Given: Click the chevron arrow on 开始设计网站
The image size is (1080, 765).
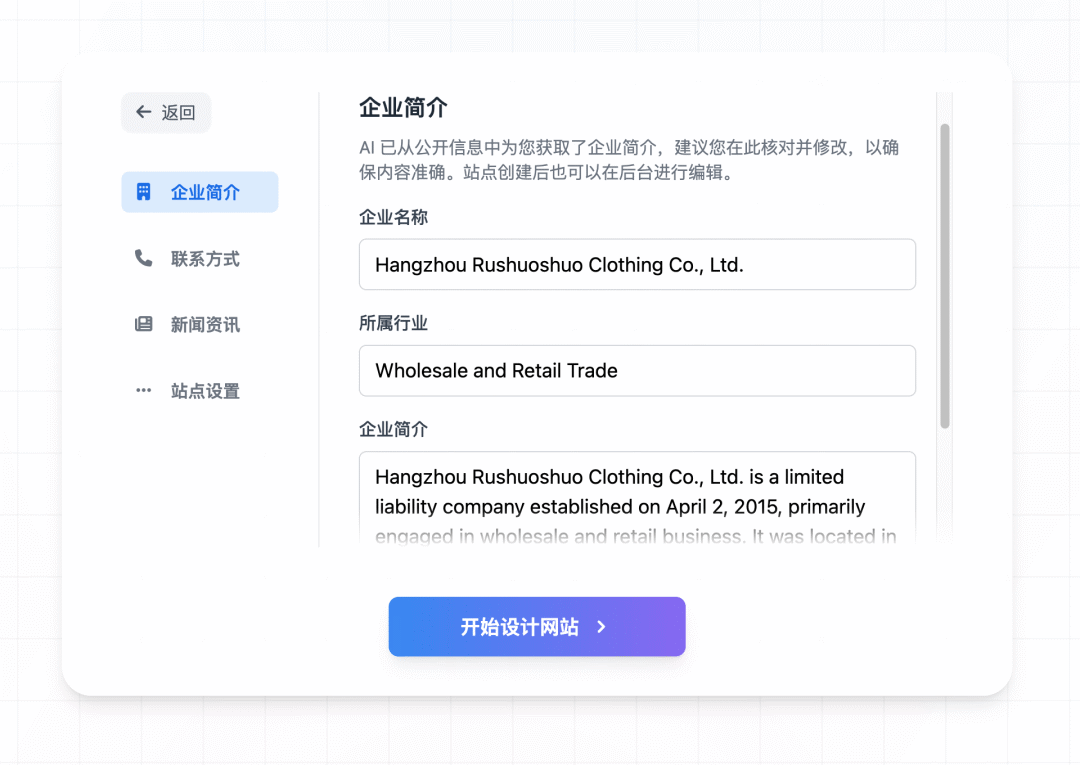Looking at the screenshot, I should point(601,627).
